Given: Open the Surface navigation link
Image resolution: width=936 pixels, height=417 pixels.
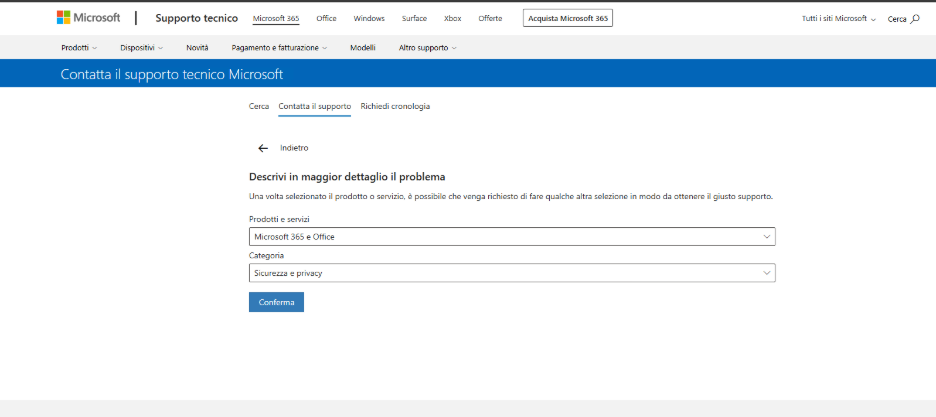Looking at the screenshot, I should coord(414,18).
